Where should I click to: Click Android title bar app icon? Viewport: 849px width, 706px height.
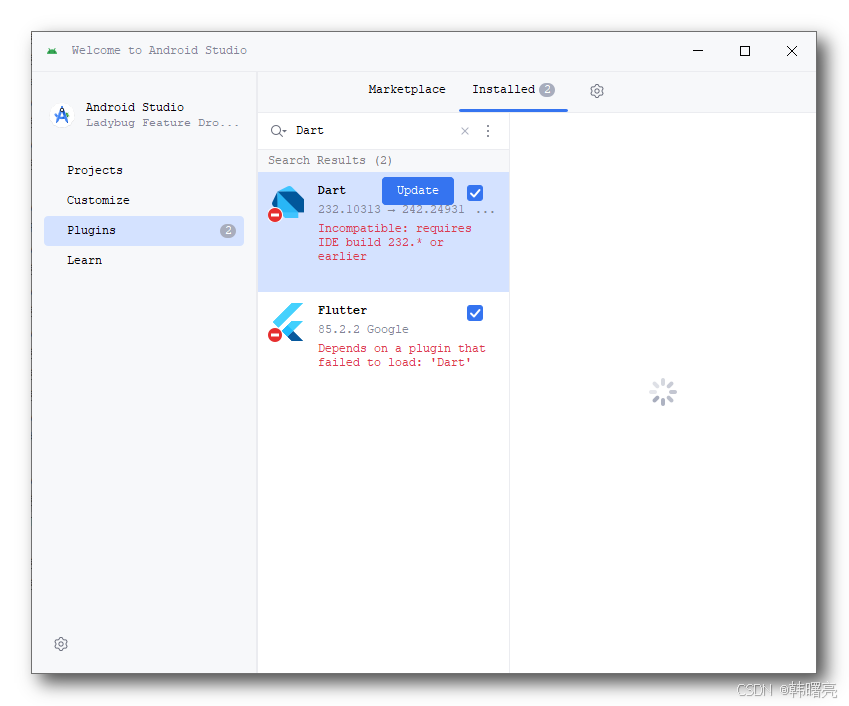point(52,51)
